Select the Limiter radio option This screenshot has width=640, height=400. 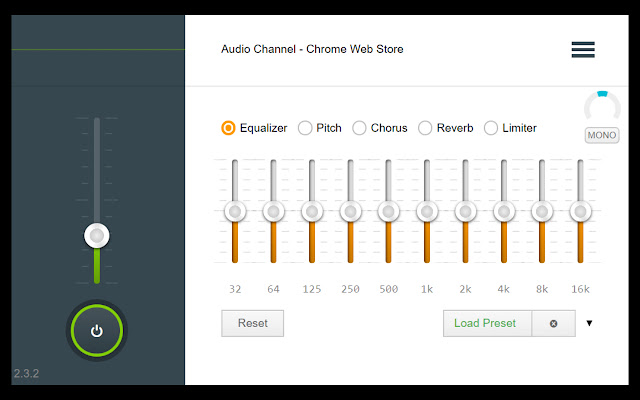pos(491,128)
